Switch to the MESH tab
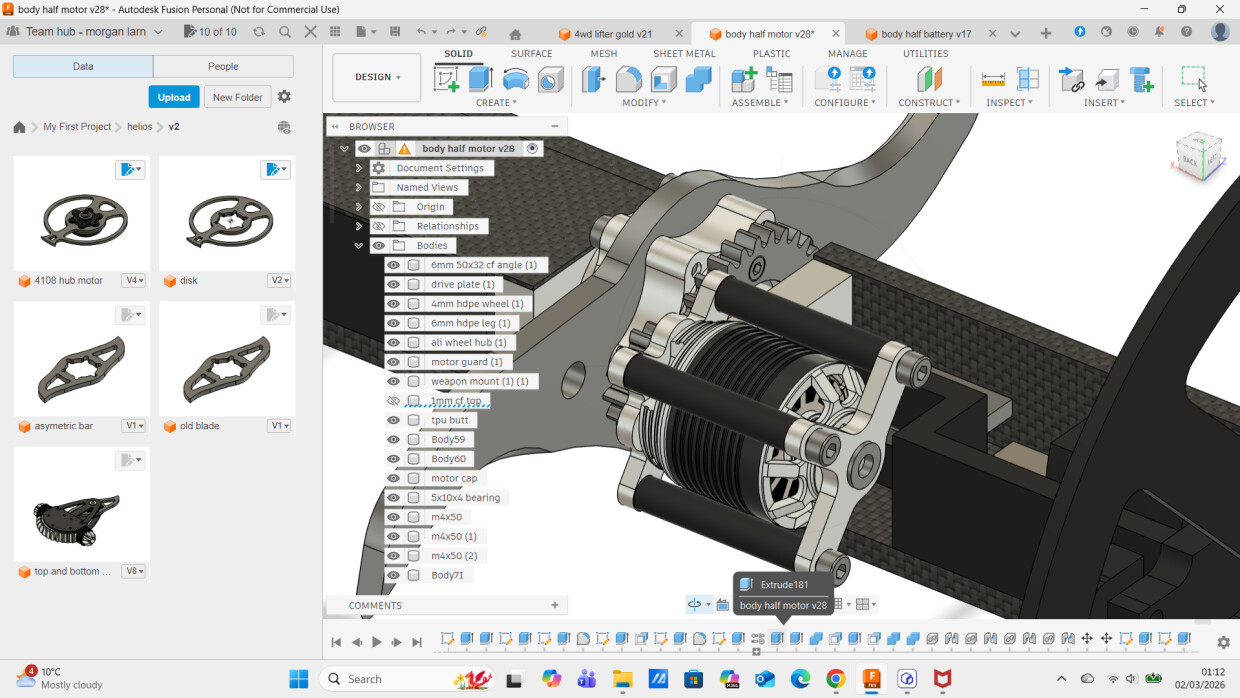This screenshot has width=1240, height=698. [x=603, y=54]
